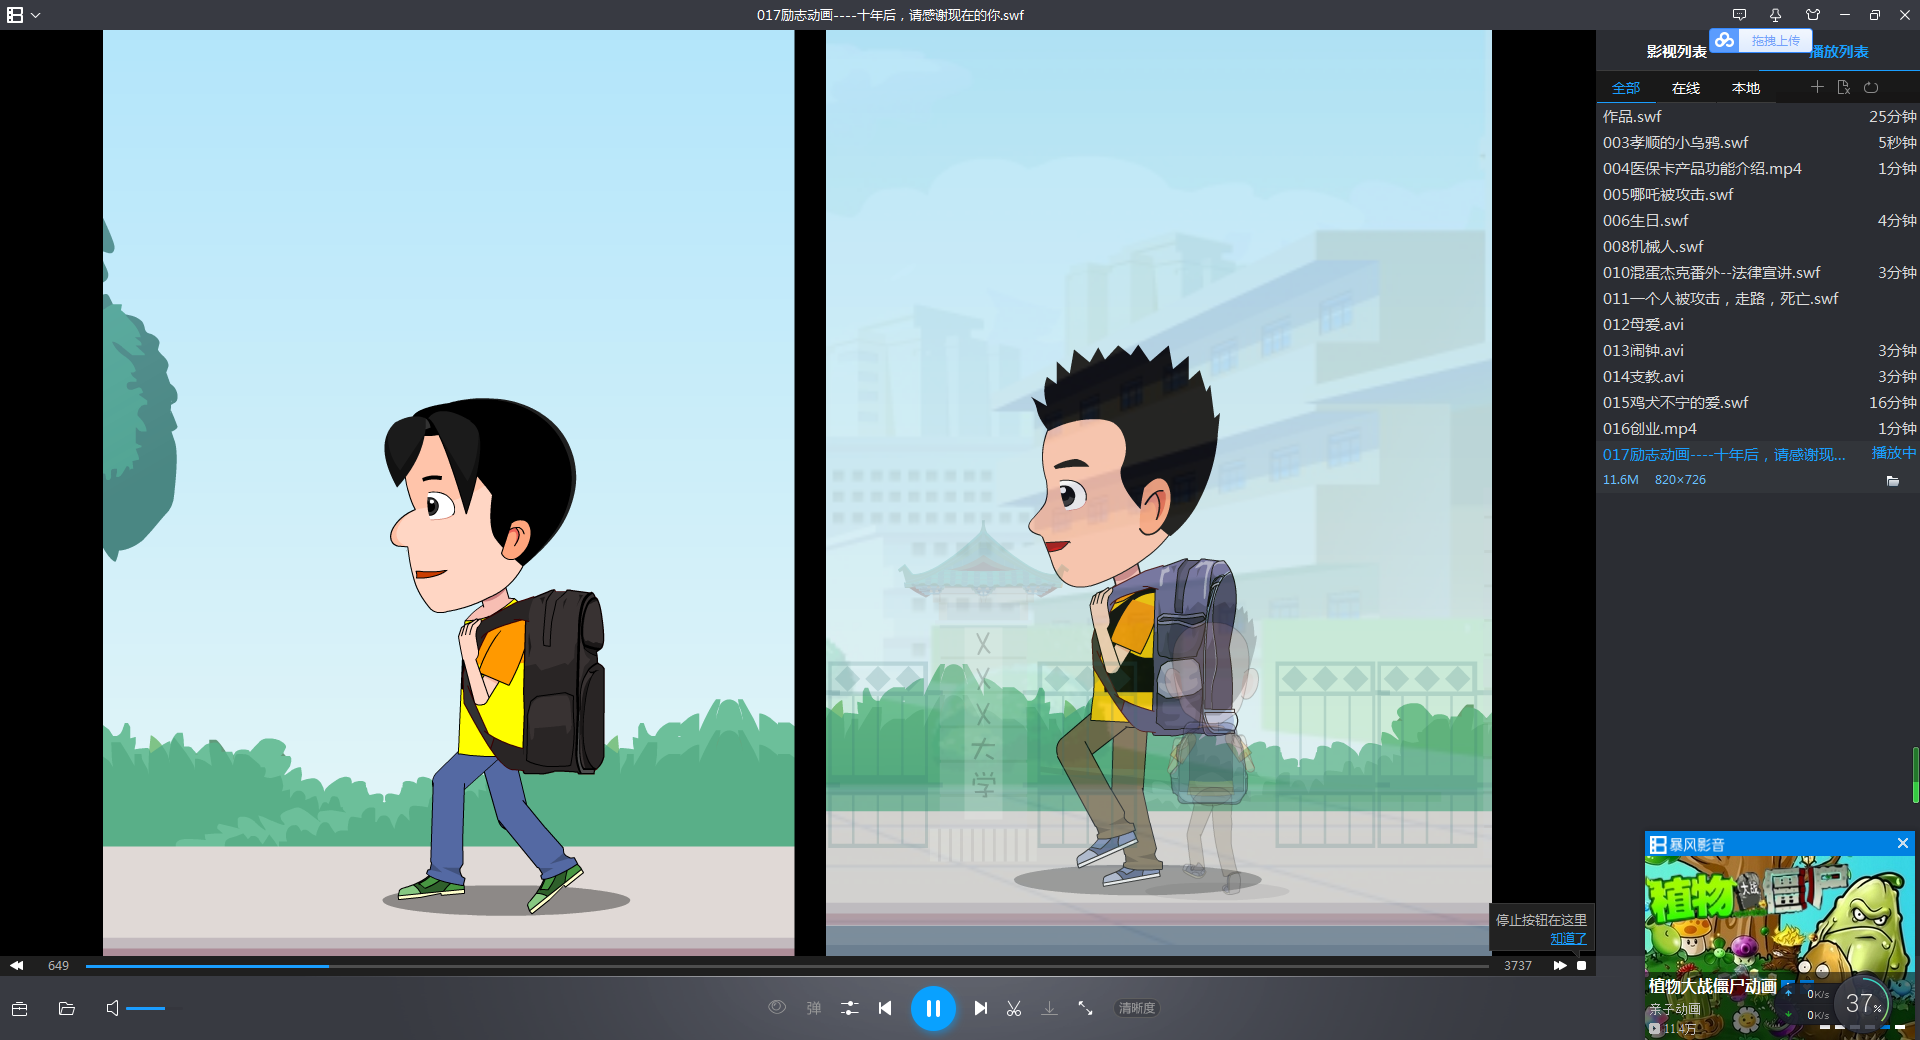
Task: Stop playback with the stop button
Action: pyautogui.click(x=1582, y=966)
